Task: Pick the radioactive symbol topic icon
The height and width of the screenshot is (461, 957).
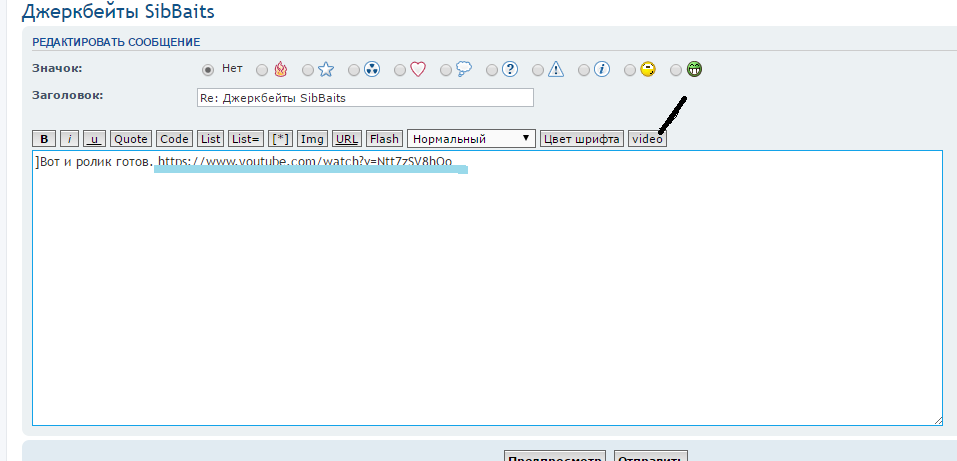Action: pos(354,70)
